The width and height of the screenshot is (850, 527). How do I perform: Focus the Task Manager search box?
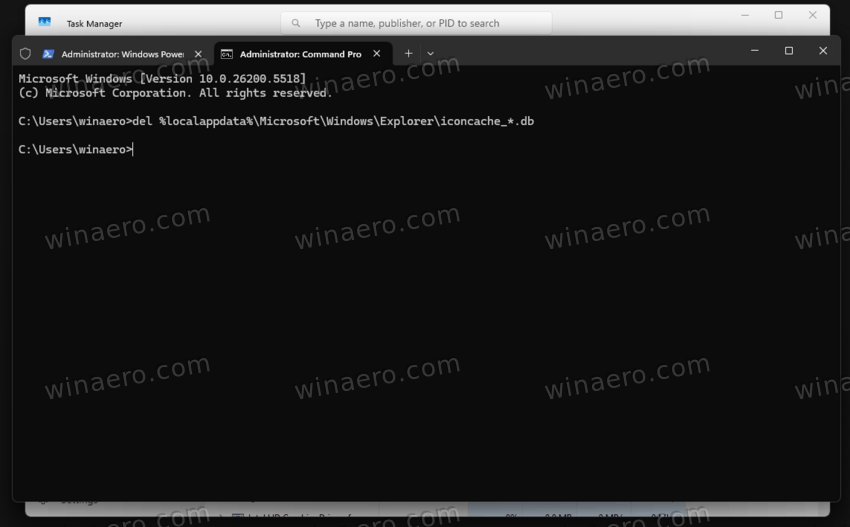(416, 23)
